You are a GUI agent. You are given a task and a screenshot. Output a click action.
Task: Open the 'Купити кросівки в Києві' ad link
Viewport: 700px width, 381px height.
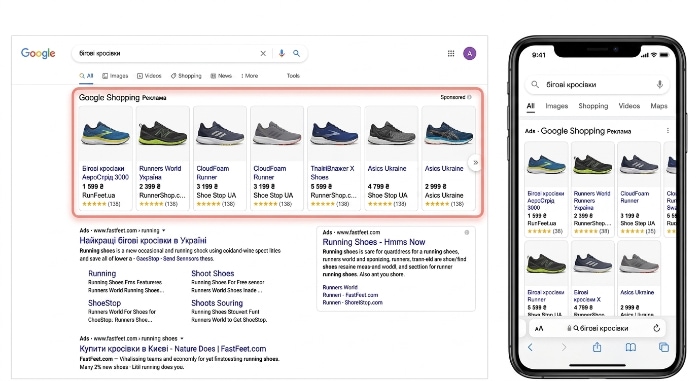173,349
